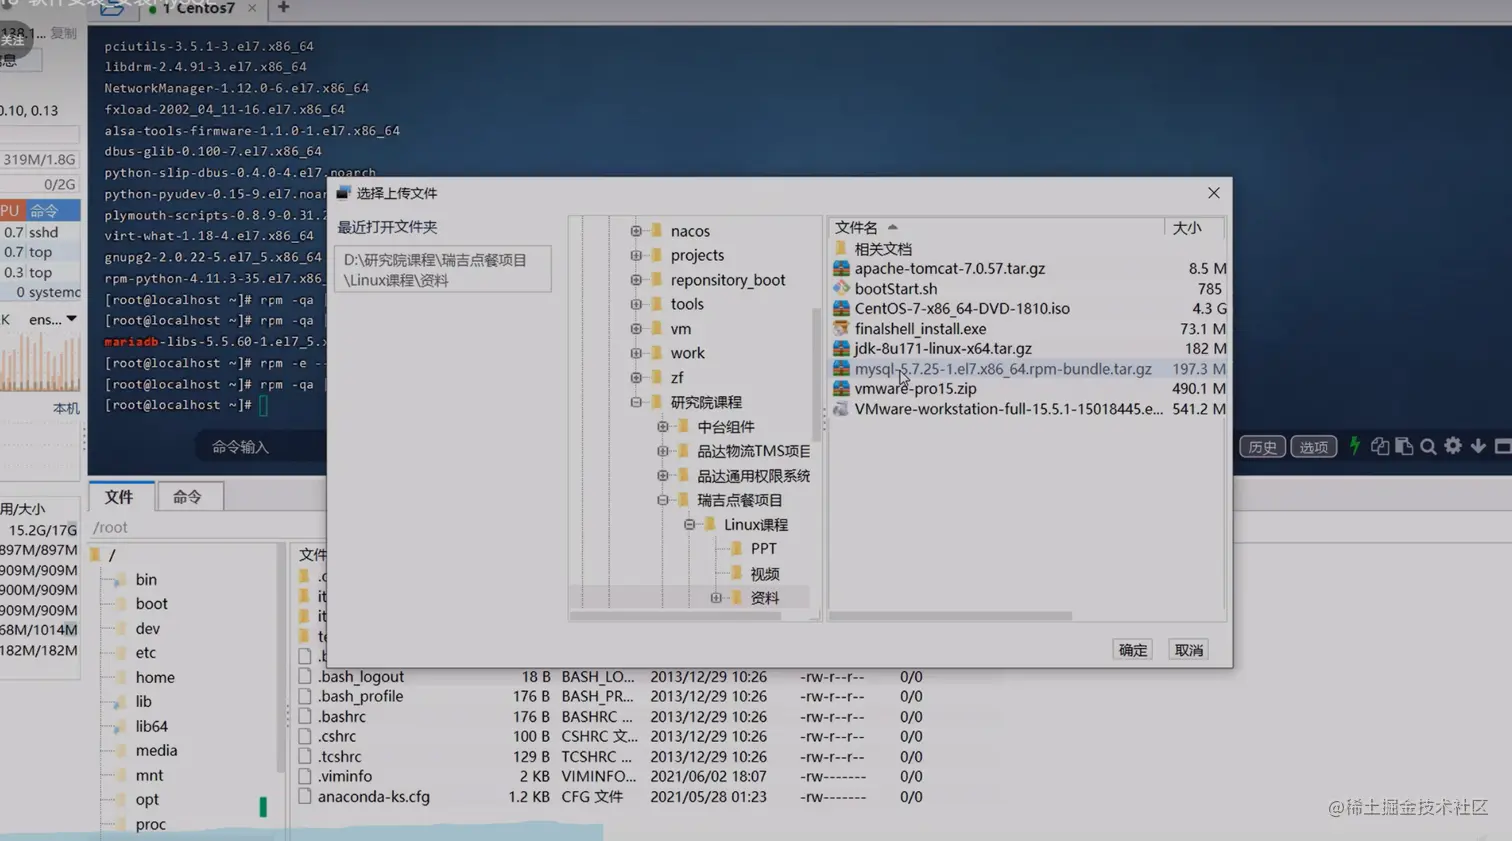Click the 历史 history button
This screenshot has width=1512, height=841.
coord(1262,446)
